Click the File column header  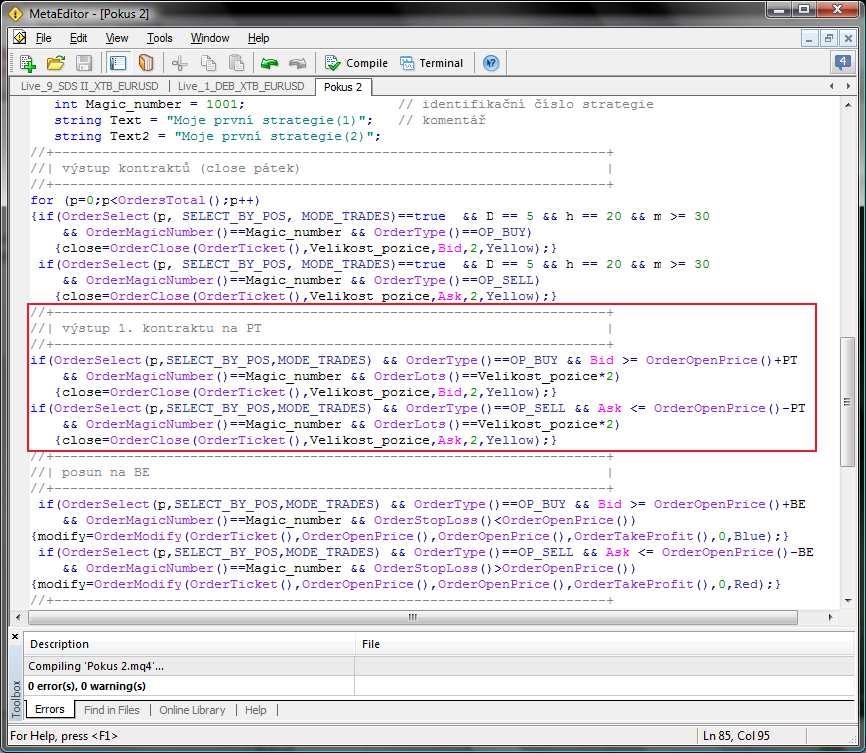(605, 644)
